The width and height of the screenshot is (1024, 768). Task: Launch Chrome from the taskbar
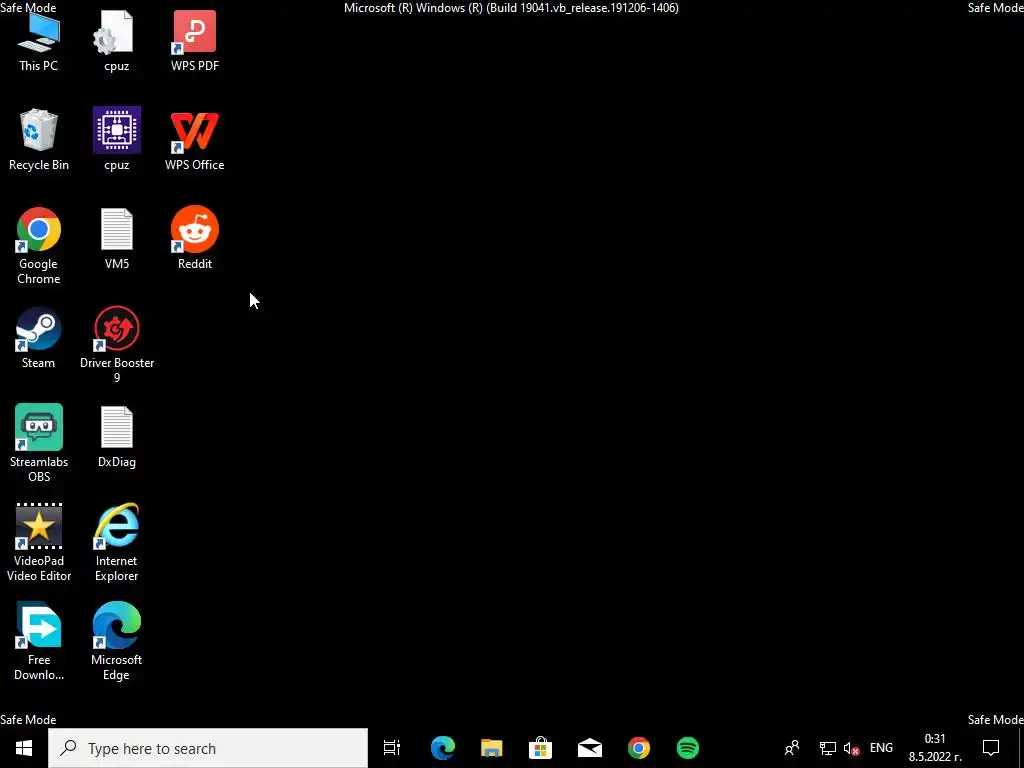click(639, 748)
